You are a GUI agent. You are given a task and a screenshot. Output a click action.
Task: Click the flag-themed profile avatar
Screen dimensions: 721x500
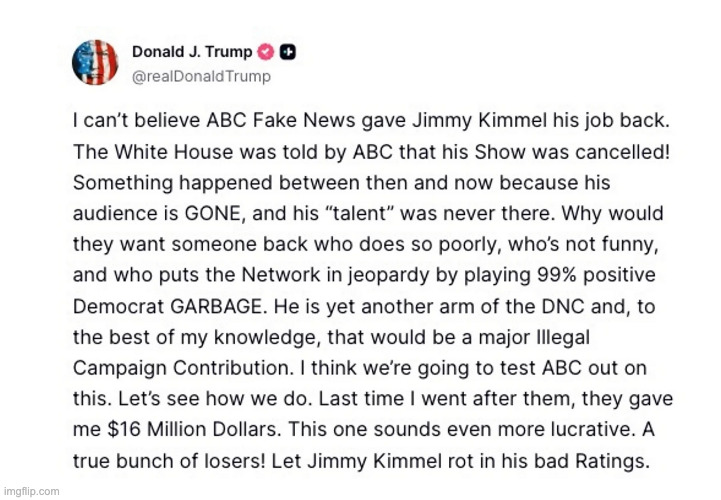pyautogui.click(x=96, y=62)
